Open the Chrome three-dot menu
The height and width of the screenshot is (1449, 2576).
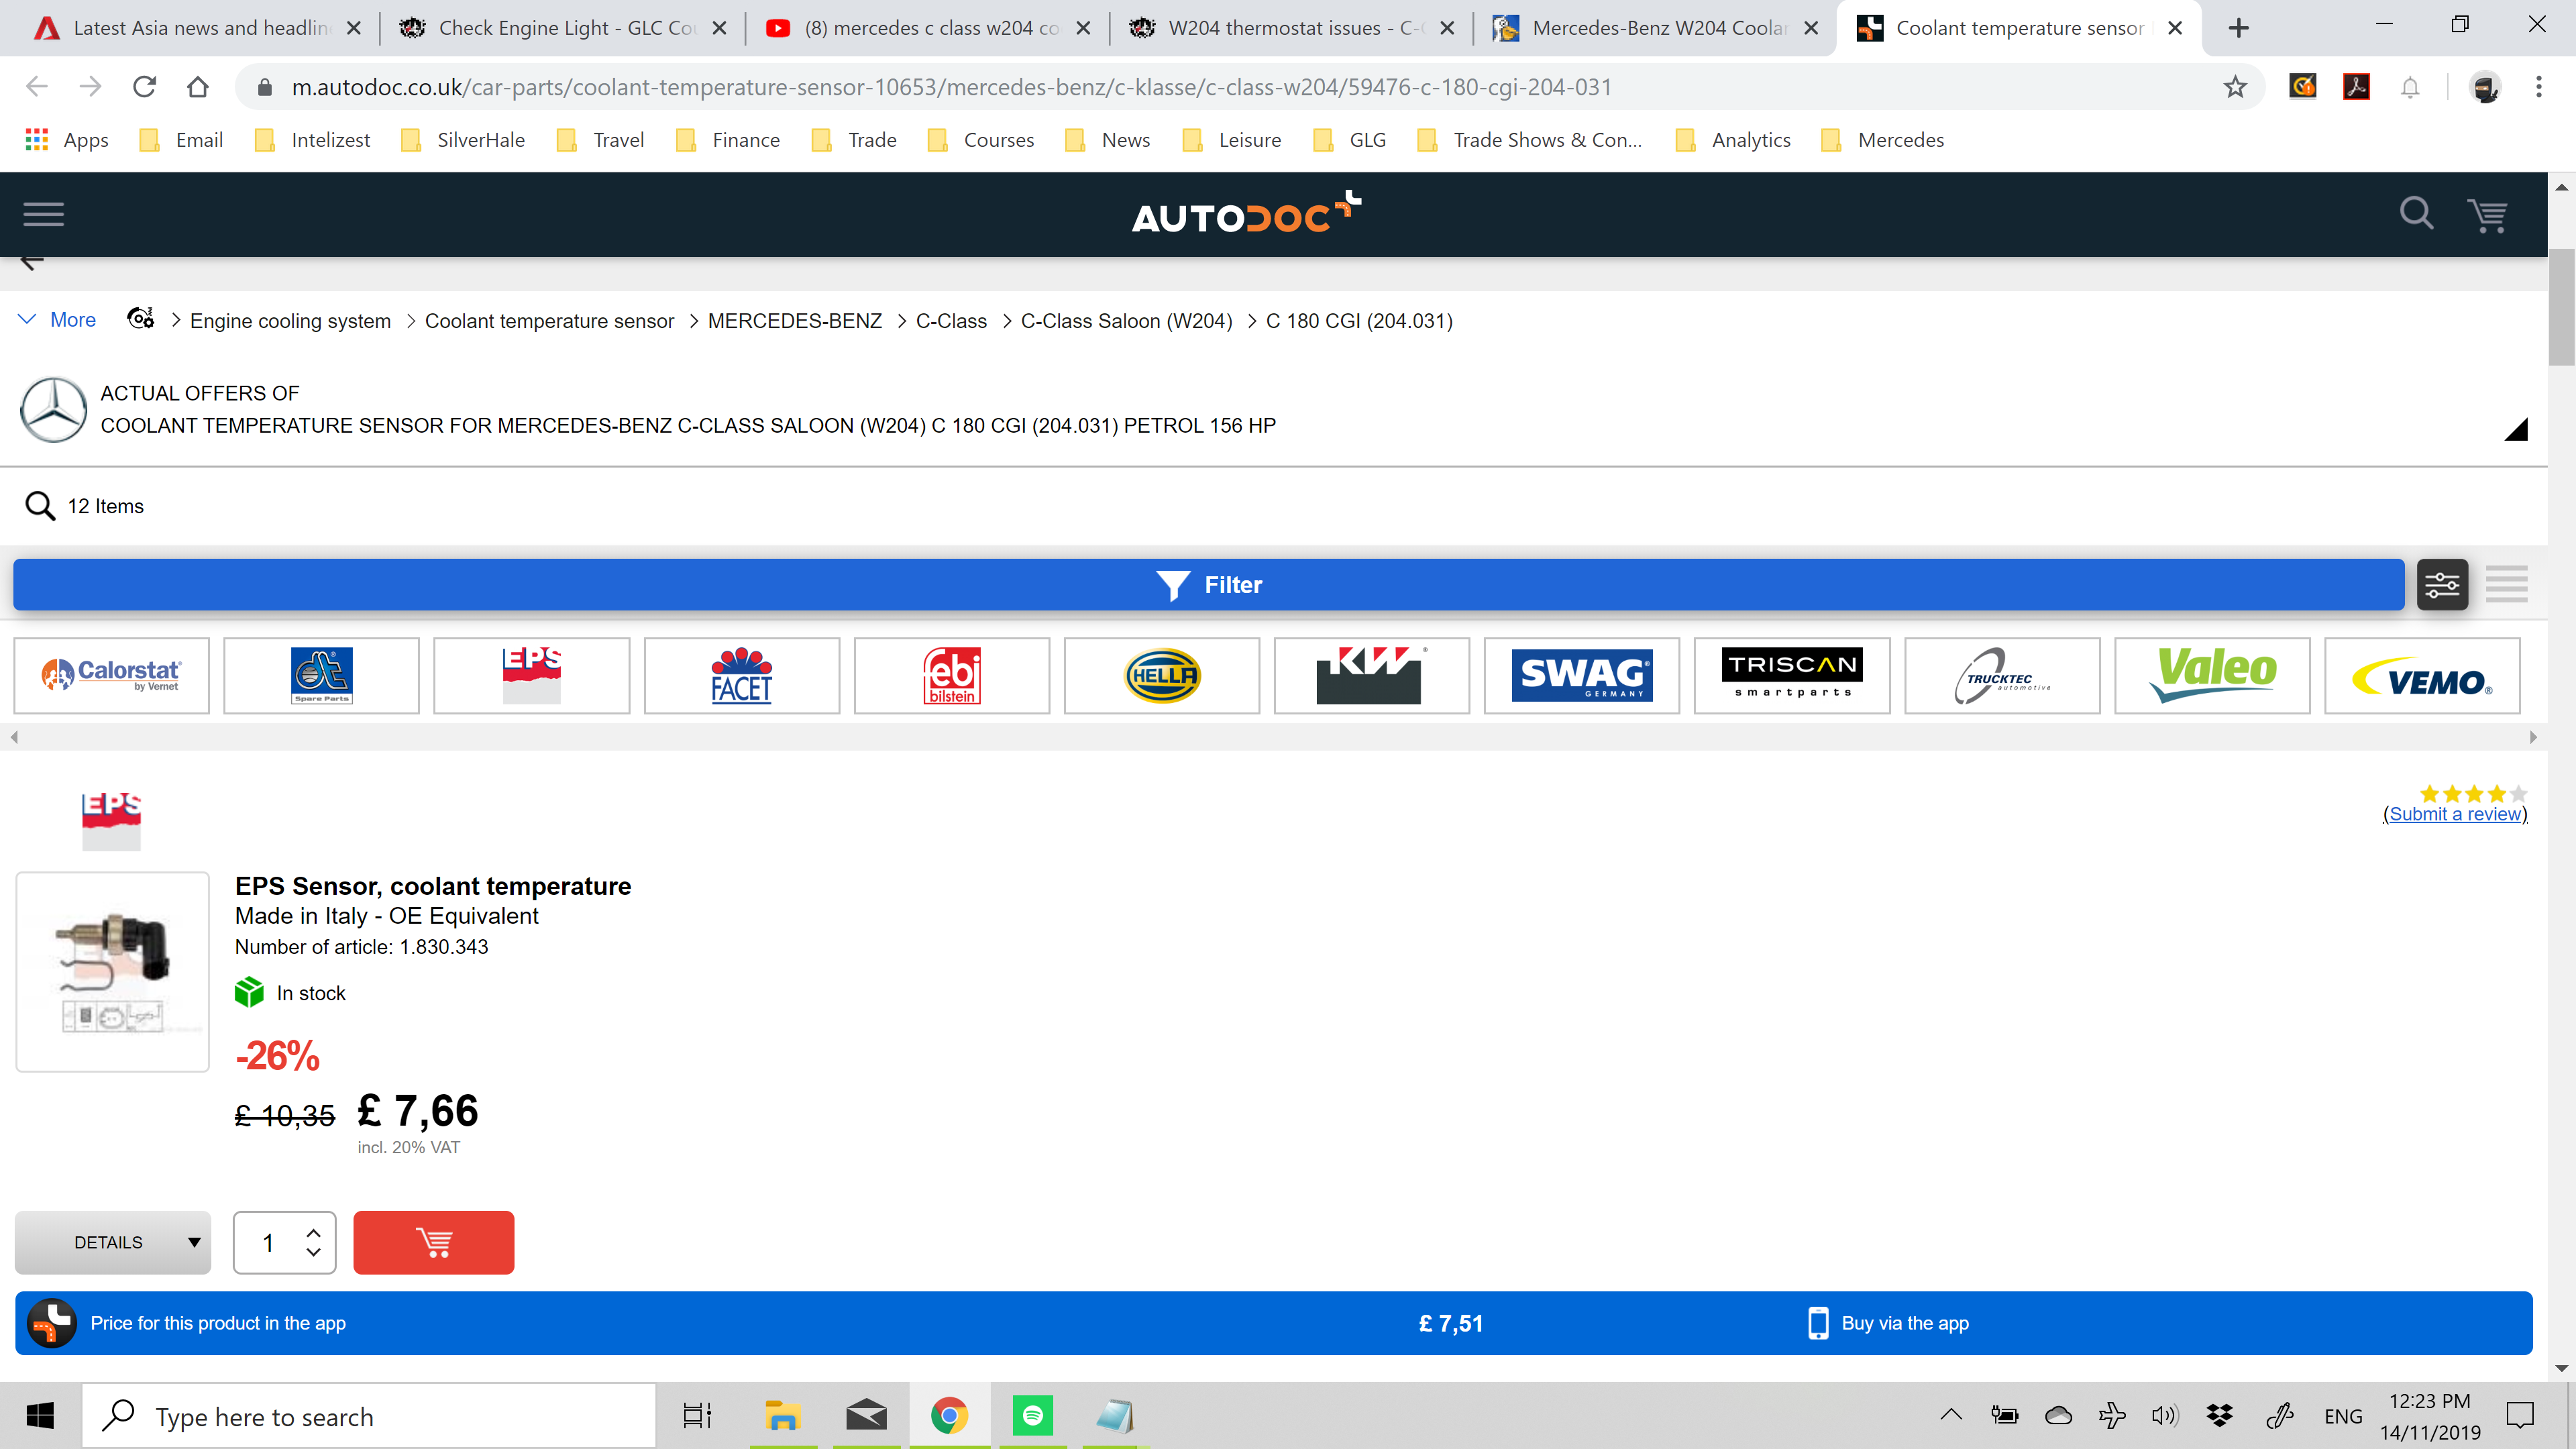2538,87
